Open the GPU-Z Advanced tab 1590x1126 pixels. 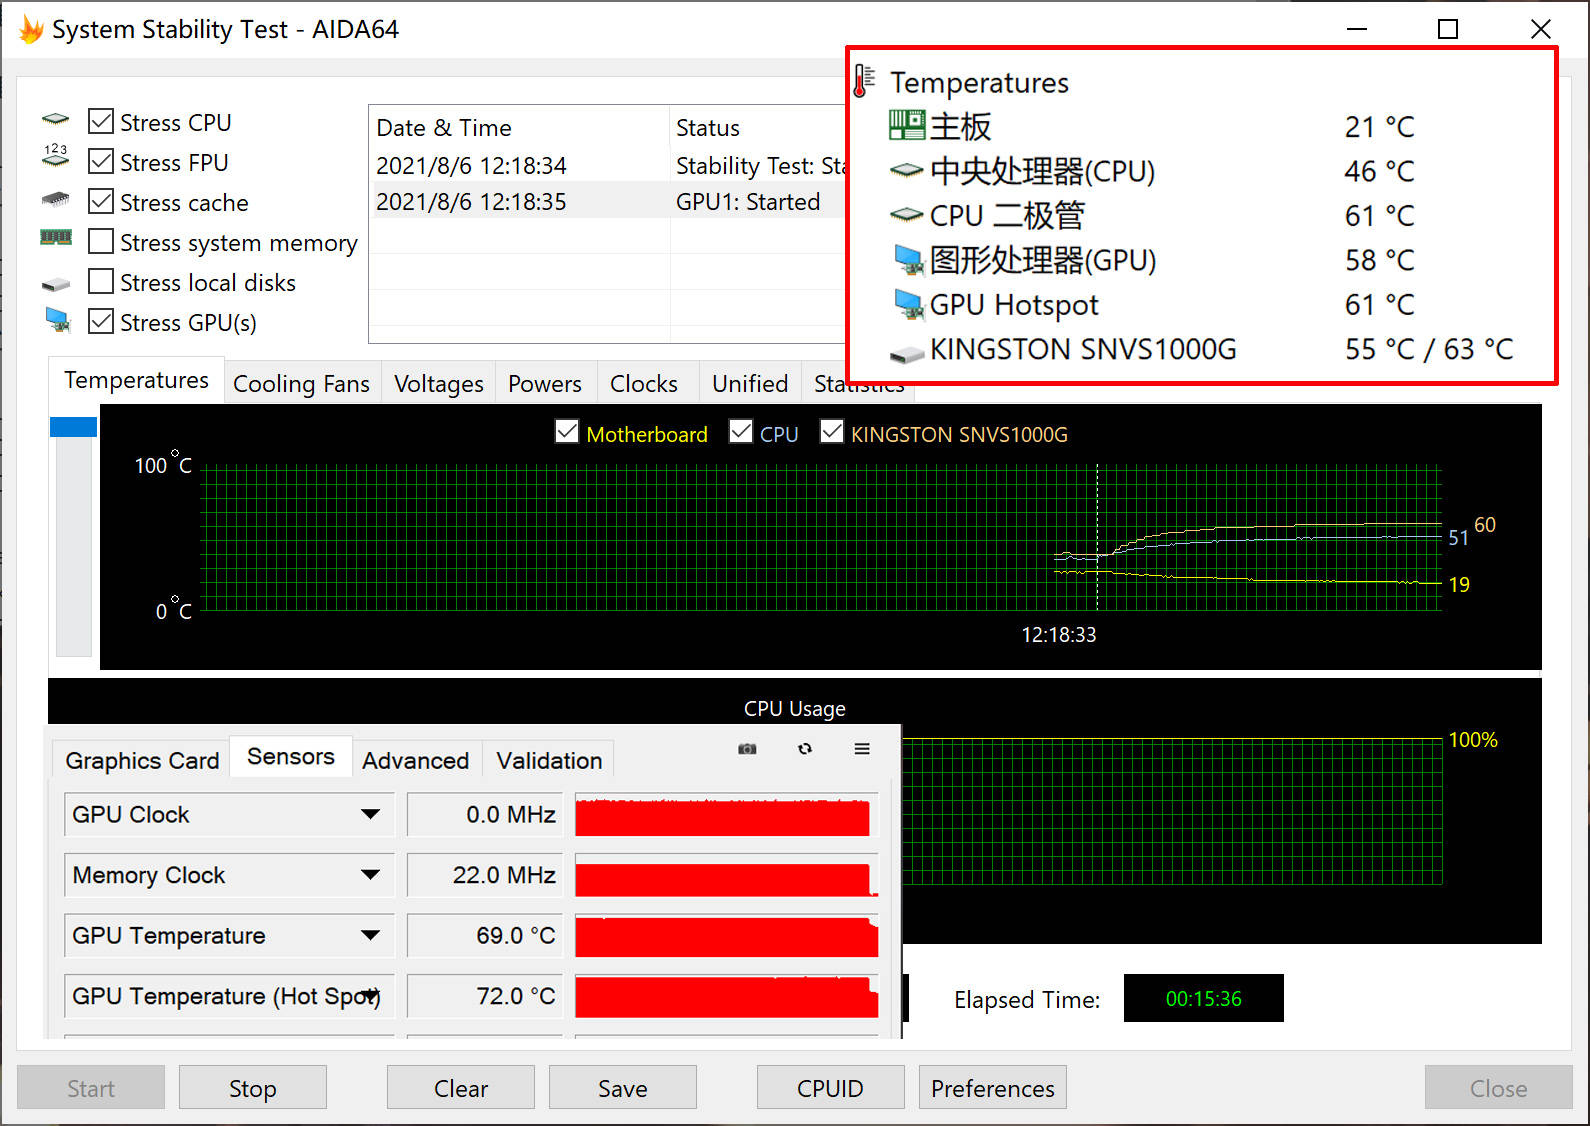[x=416, y=760]
